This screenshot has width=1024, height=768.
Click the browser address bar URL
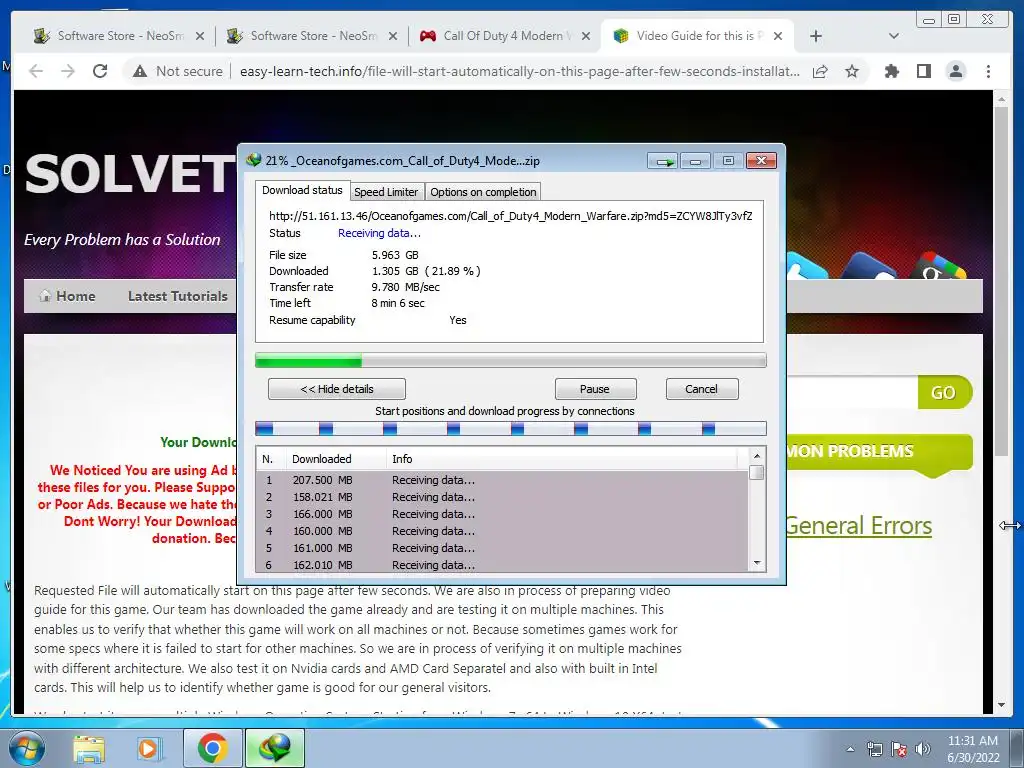[x=519, y=71]
